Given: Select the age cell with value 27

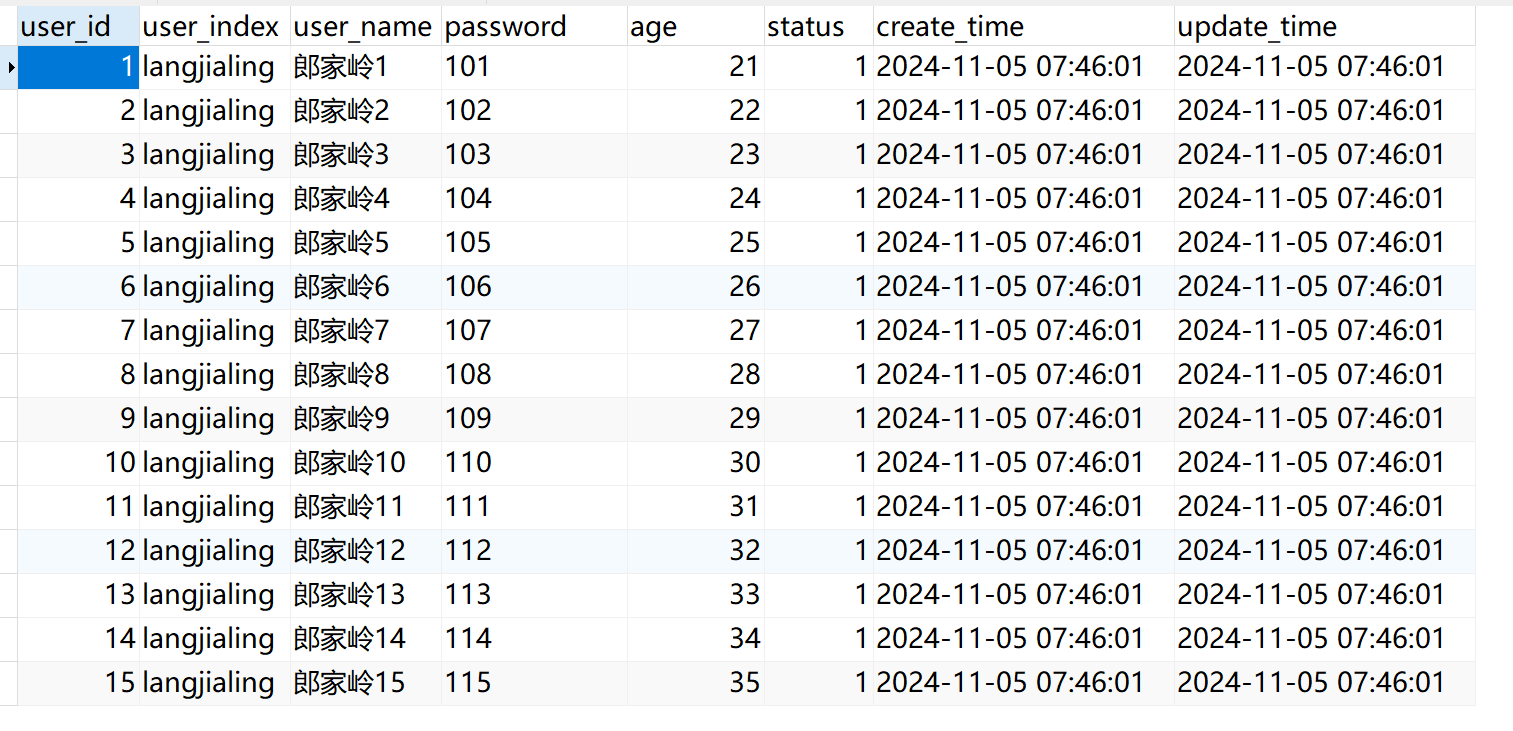Looking at the screenshot, I should [x=696, y=331].
